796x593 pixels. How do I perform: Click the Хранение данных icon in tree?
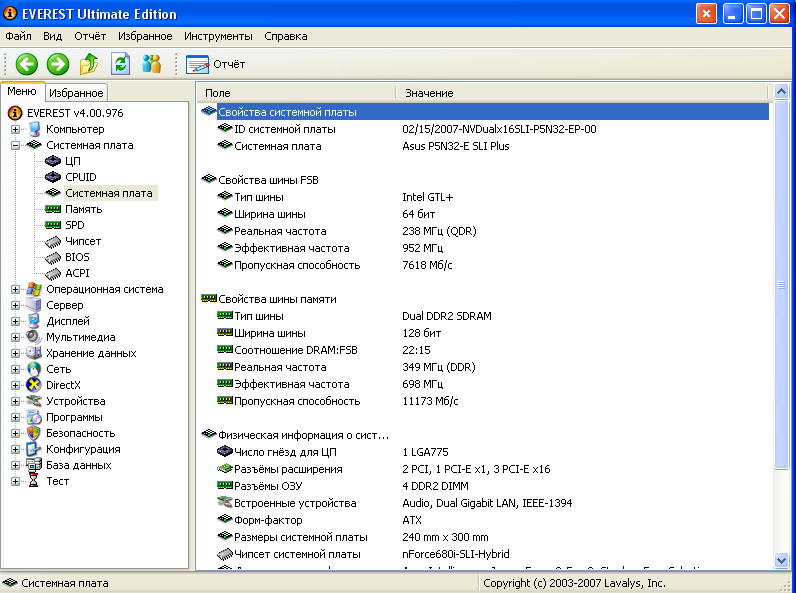click(x=34, y=353)
